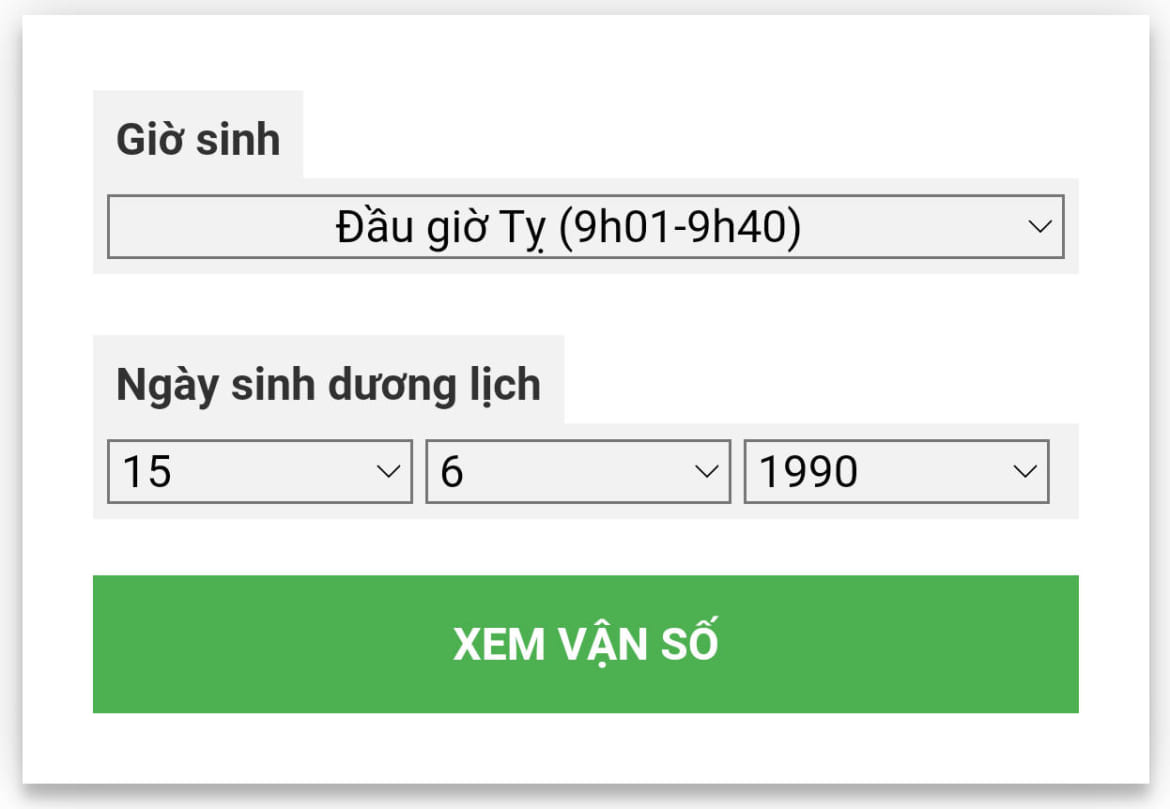Click the white card area below the green button
The height and width of the screenshot is (809, 1170).
[x=585, y=747]
